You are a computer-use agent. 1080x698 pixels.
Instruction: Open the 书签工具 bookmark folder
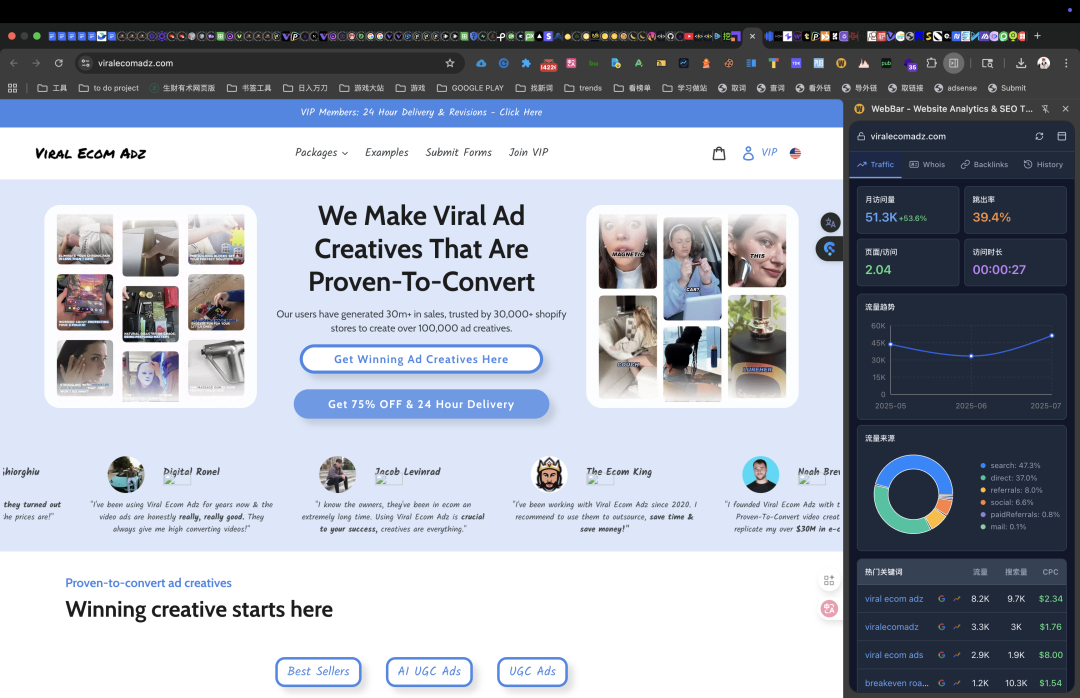point(249,88)
